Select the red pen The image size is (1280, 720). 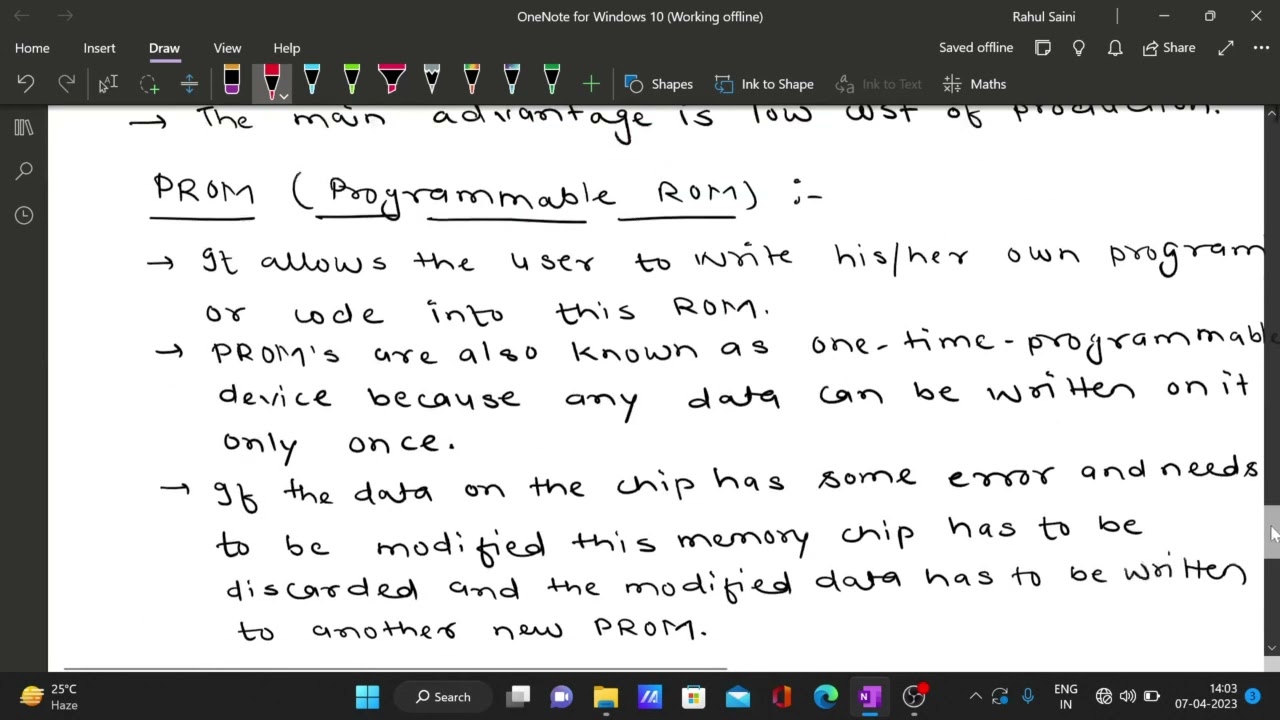tap(270, 82)
